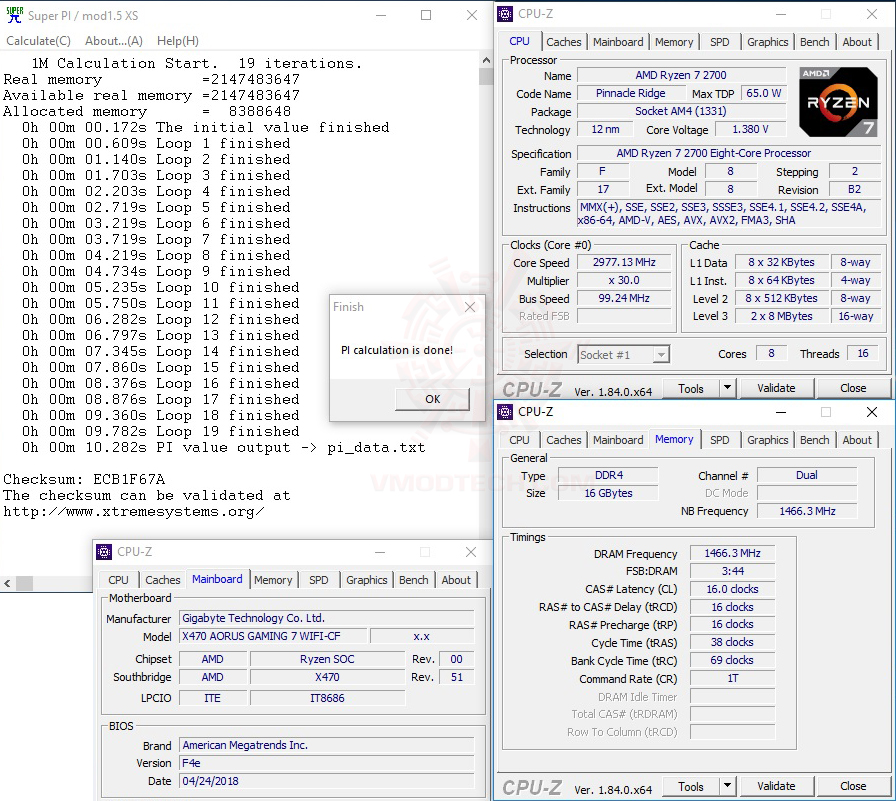Open the Calculate menu in Super PI
896x801 pixels.
[x=38, y=40]
